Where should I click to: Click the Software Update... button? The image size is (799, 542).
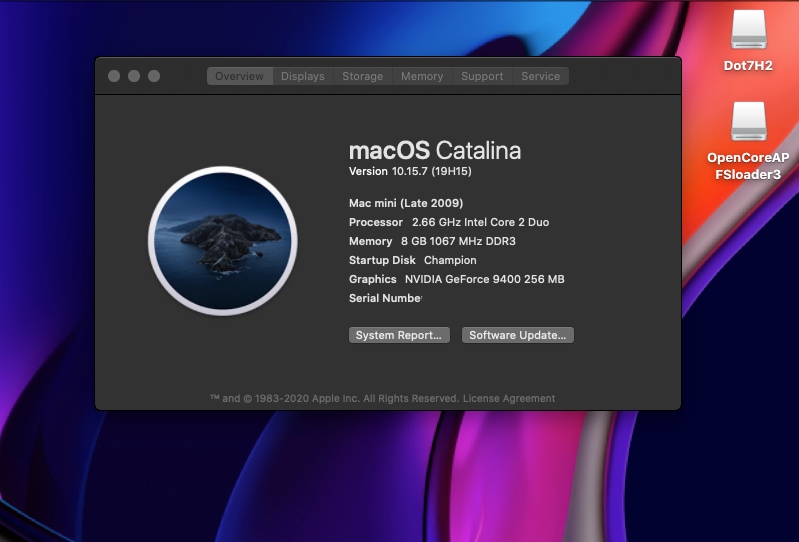(x=518, y=335)
